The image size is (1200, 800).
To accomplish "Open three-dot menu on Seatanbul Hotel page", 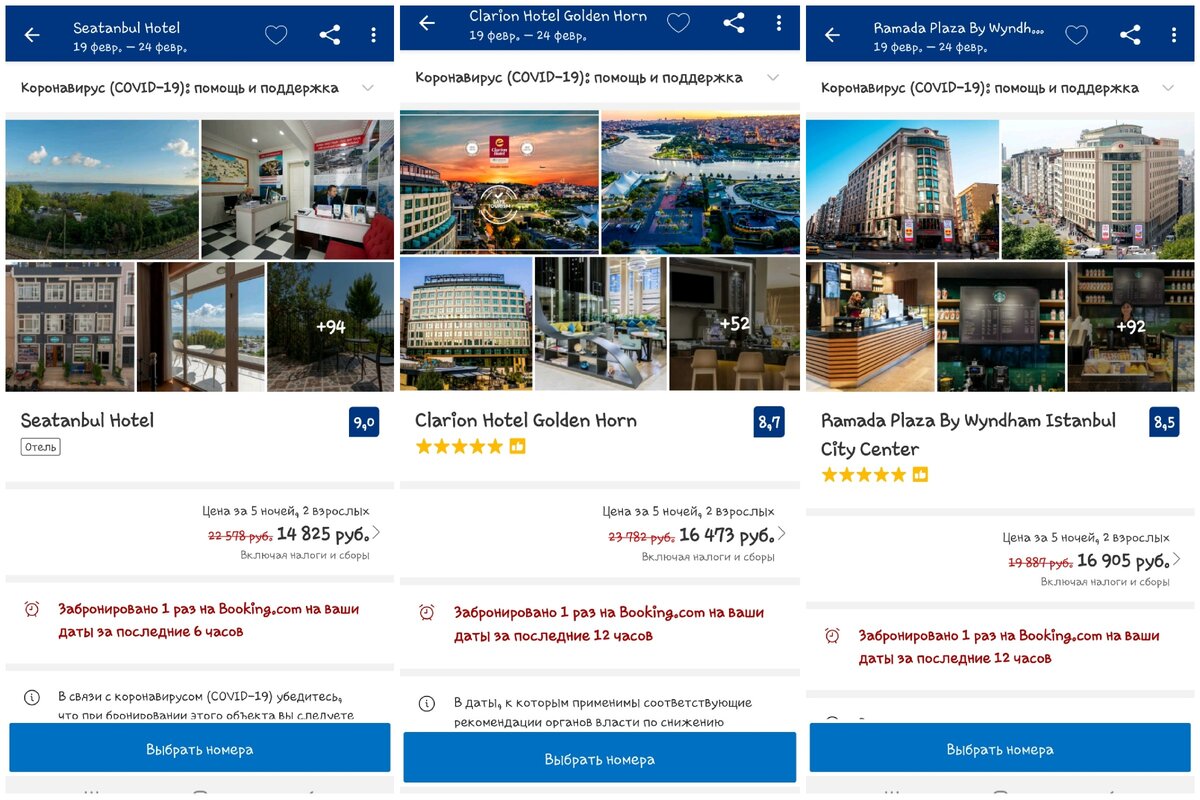I will 373,35.
